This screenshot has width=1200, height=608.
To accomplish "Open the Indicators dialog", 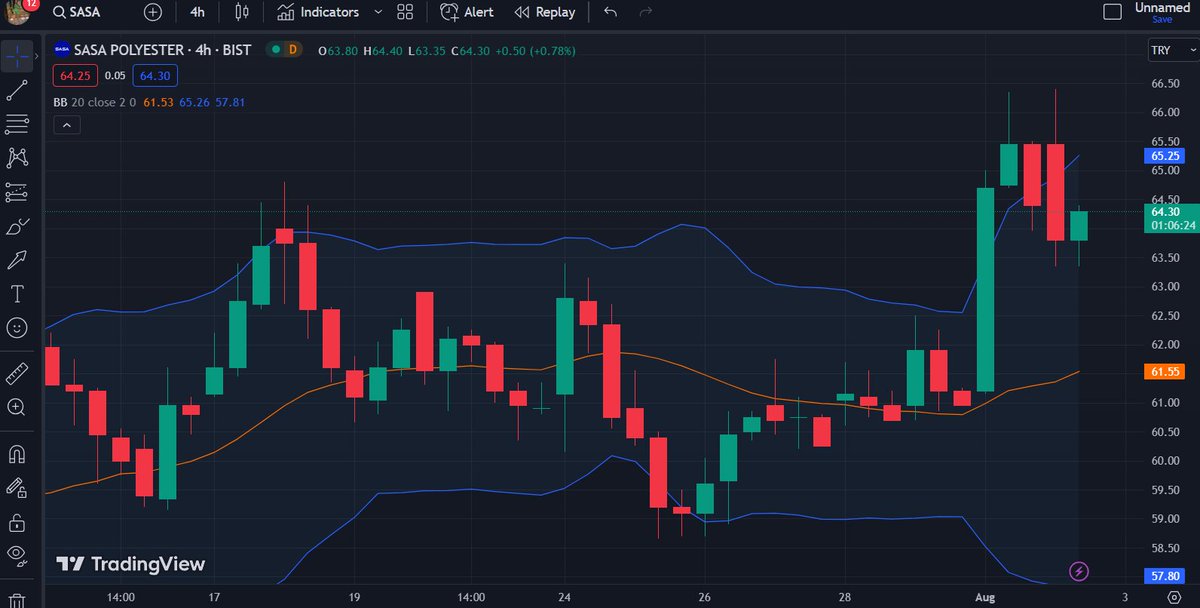I will [x=317, y=12].
